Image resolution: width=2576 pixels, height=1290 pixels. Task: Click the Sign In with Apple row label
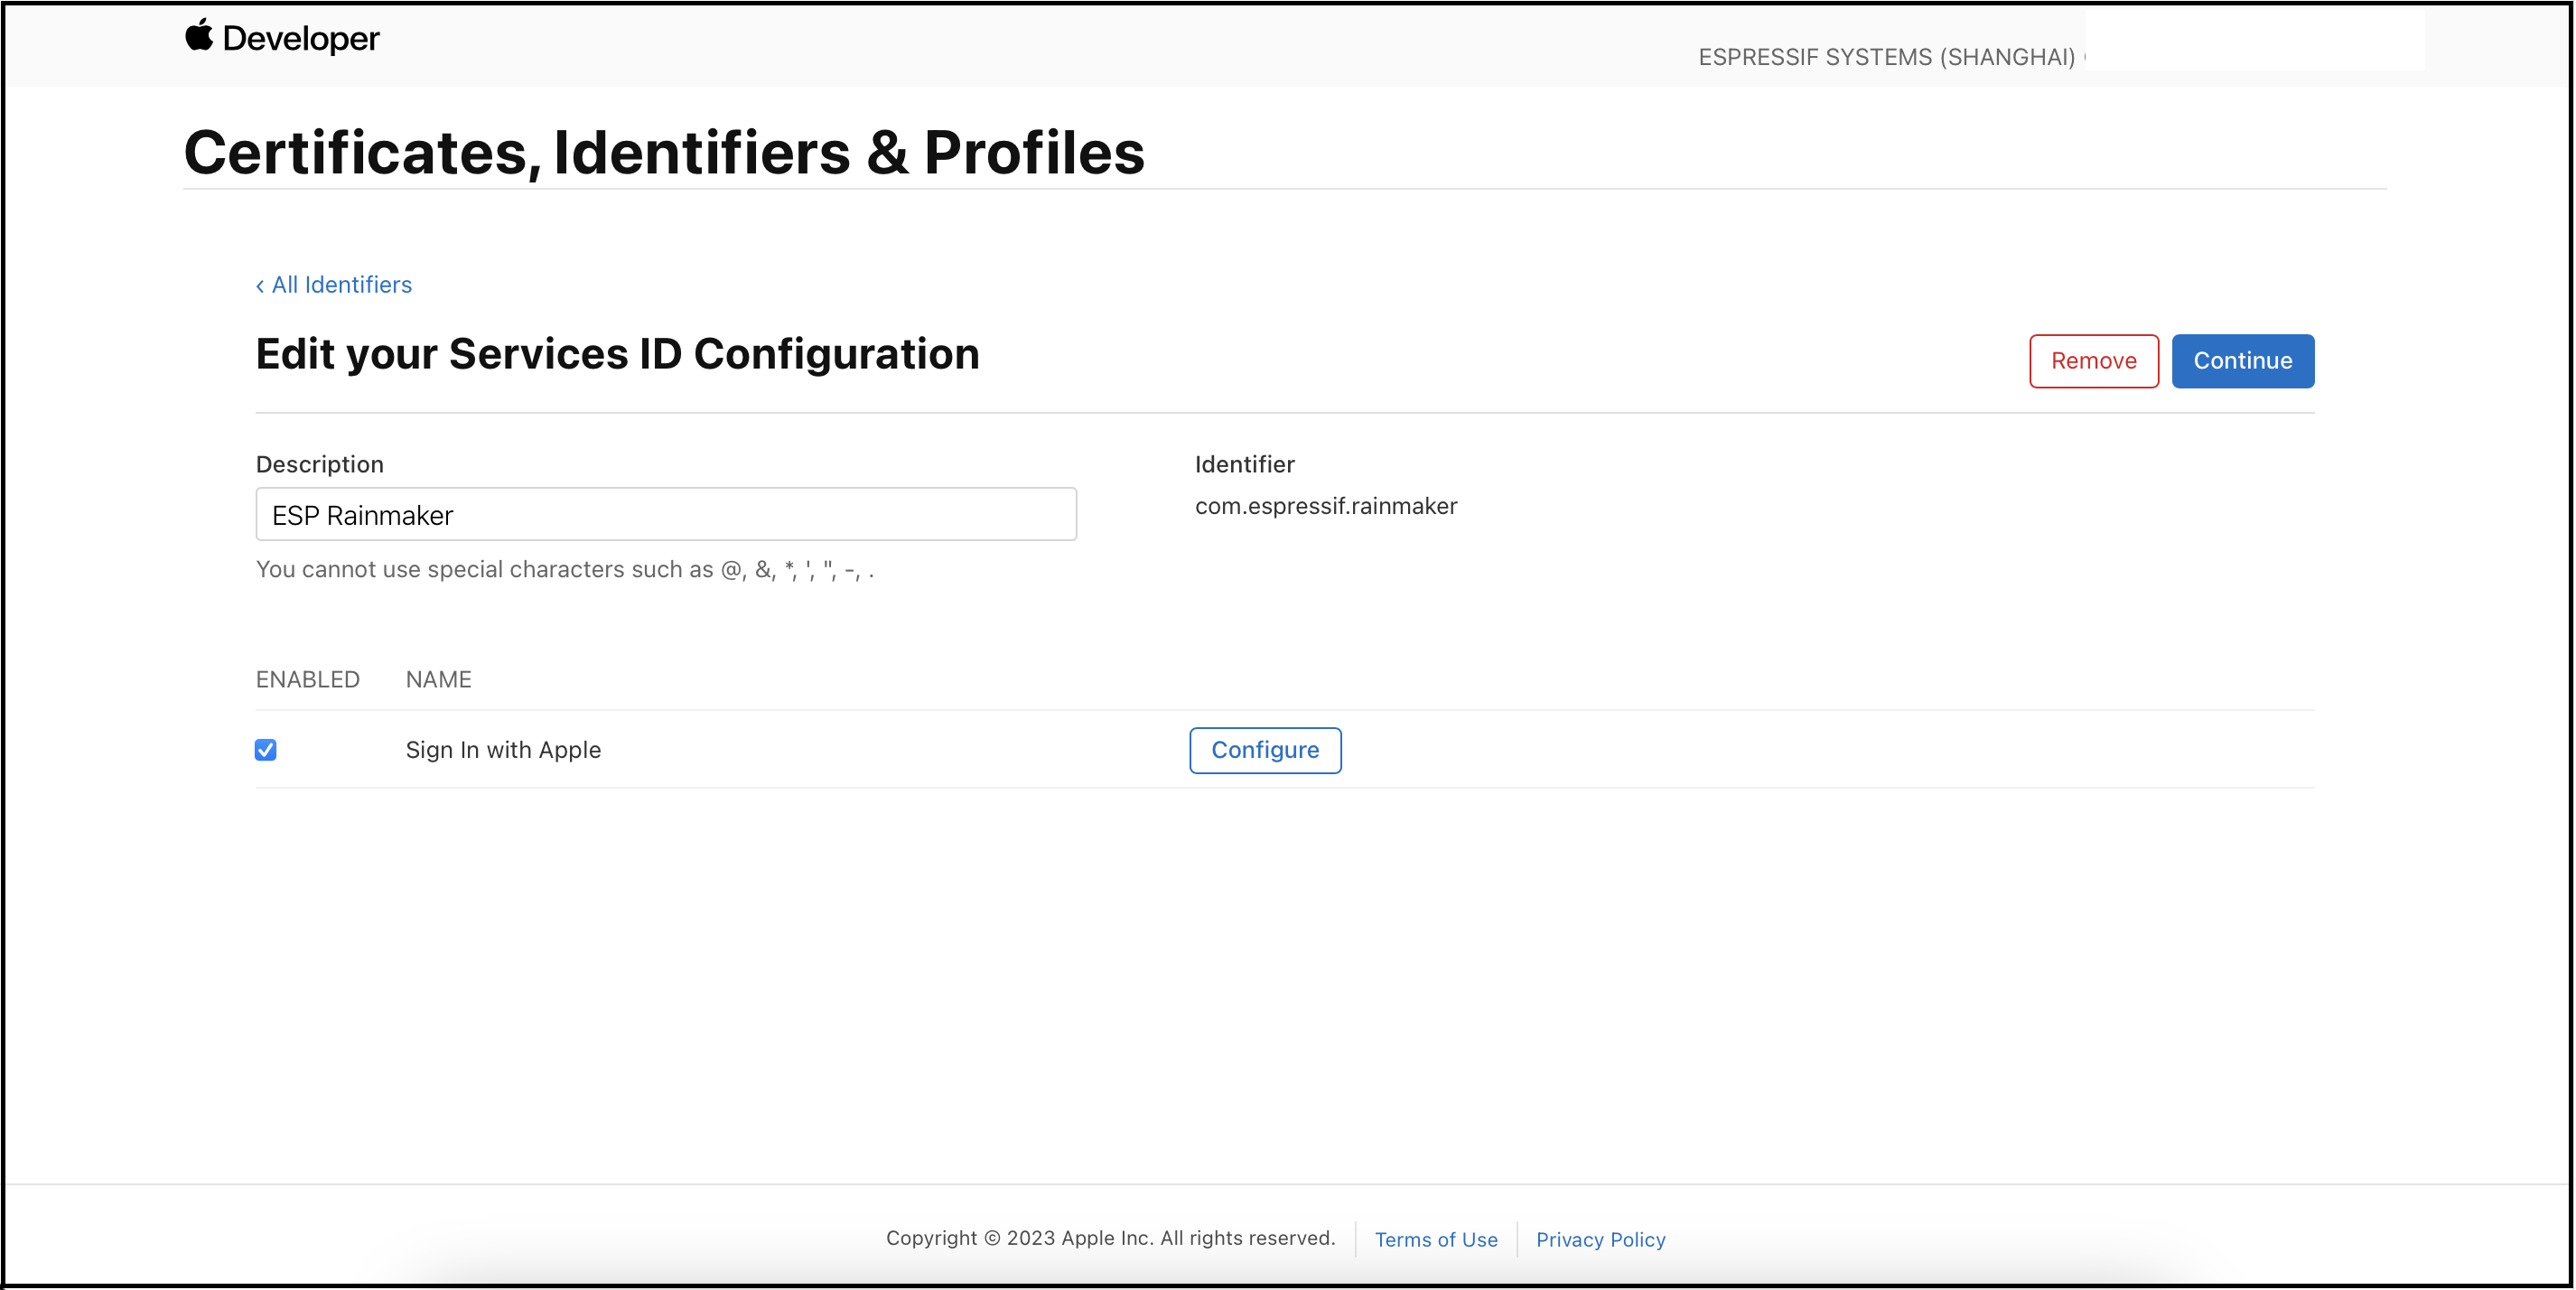pos(503,750)
